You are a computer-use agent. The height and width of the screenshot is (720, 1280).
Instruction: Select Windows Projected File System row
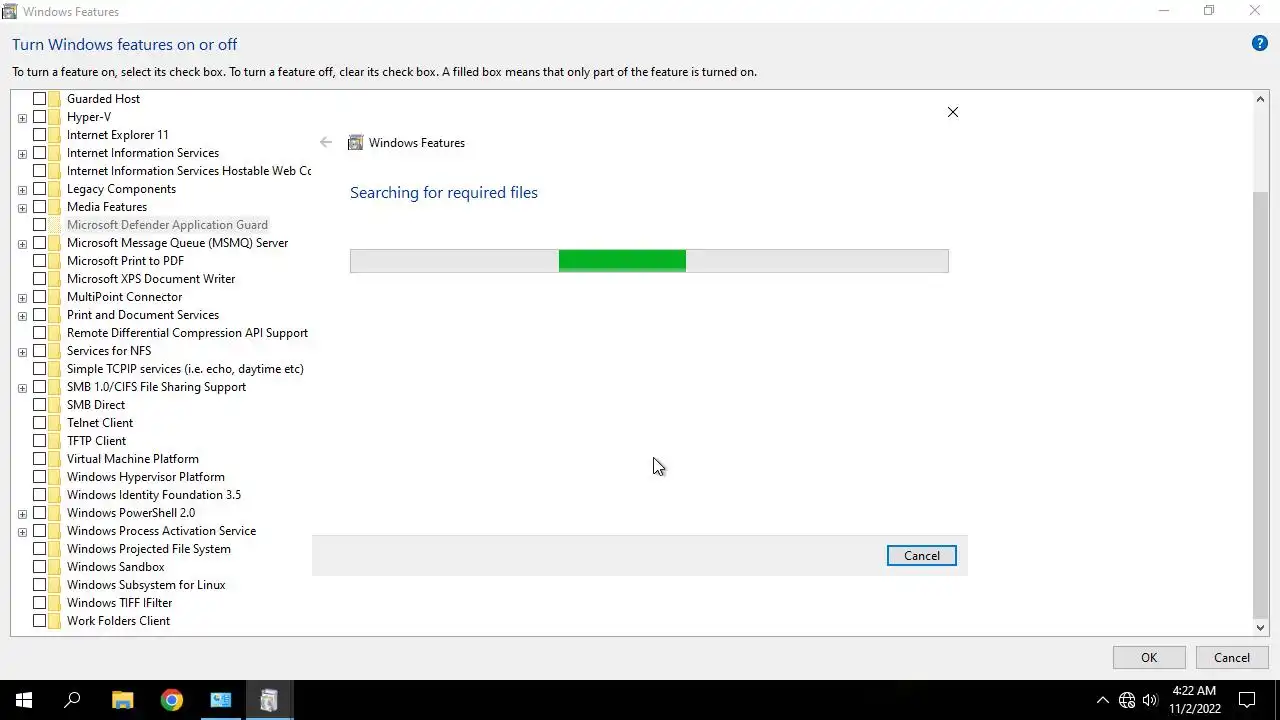point(149,549)
